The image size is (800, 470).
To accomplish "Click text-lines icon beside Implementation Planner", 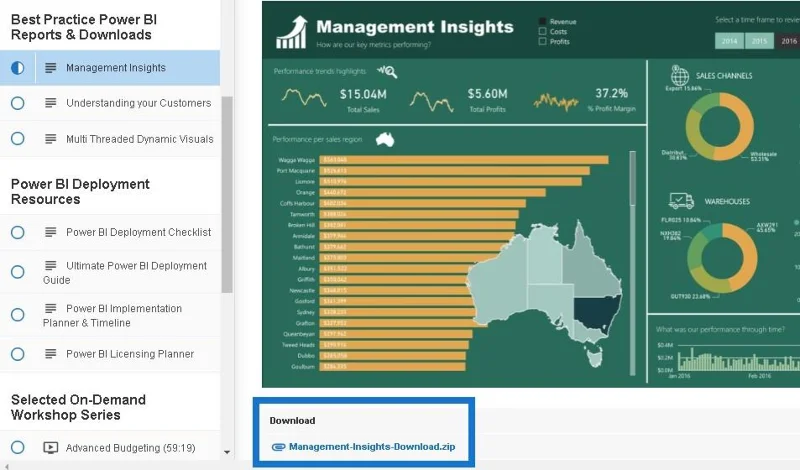I will [51, 308].
